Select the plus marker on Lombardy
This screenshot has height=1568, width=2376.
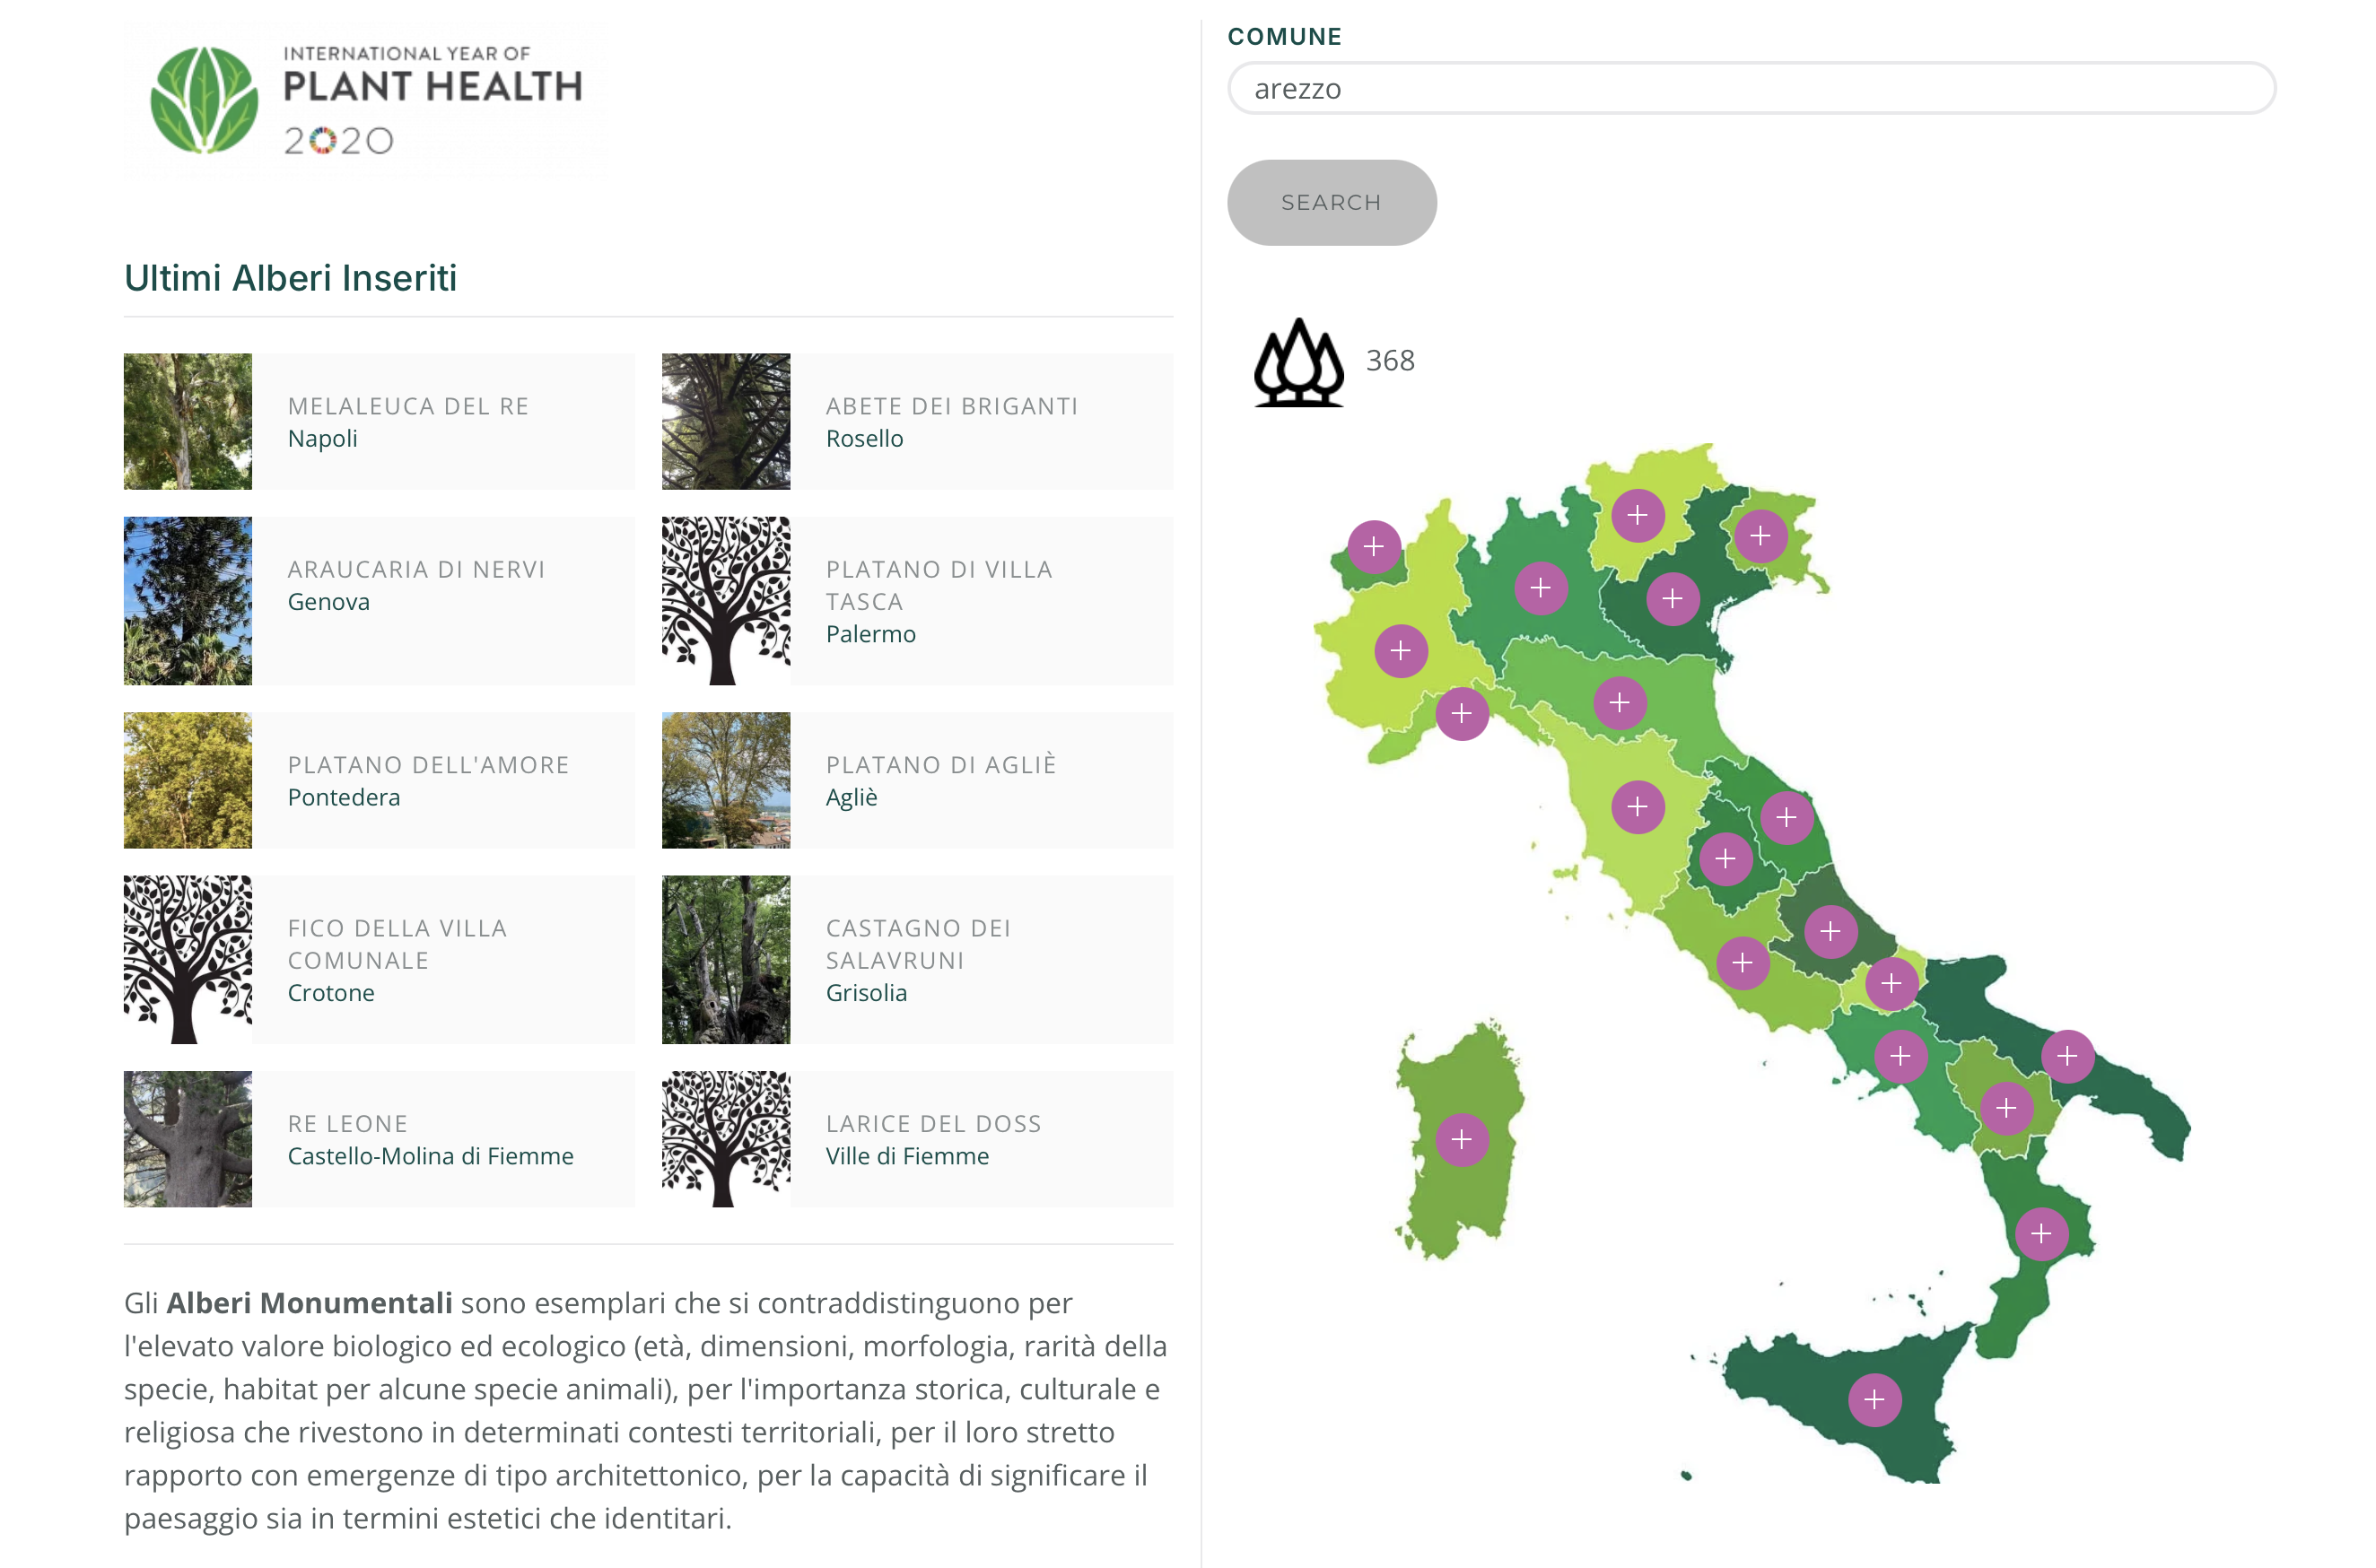(x=1541, y=588)
